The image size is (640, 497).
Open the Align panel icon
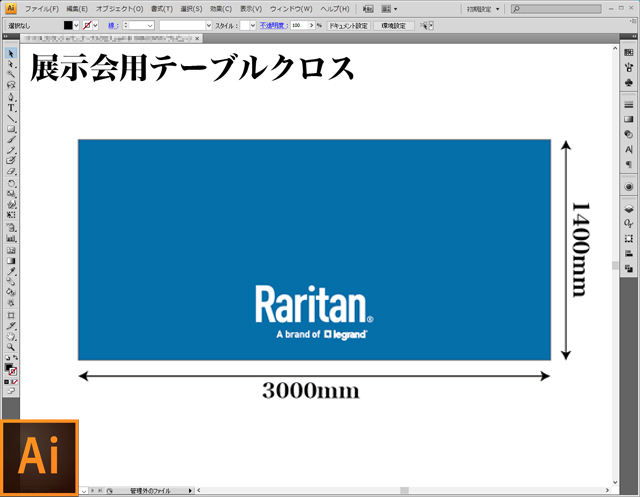(629, 253)
